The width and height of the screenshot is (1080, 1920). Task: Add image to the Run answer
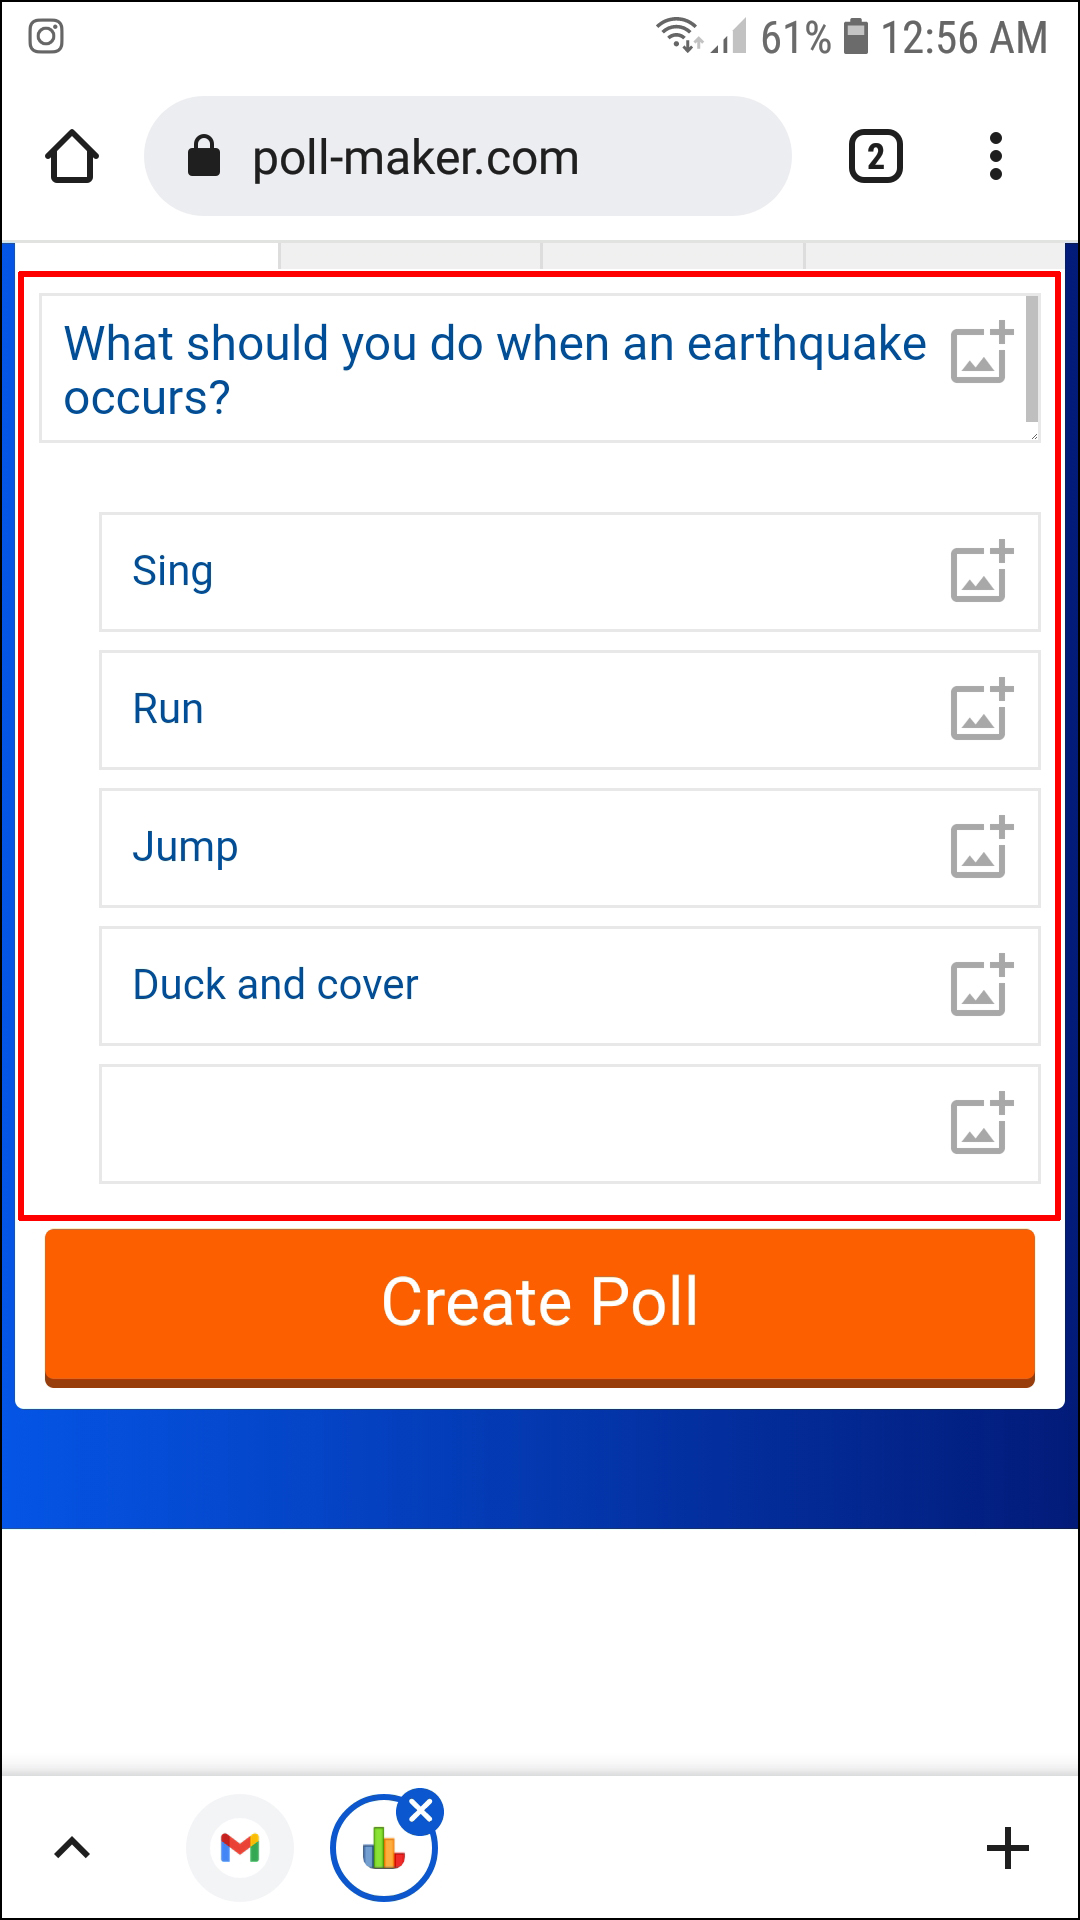980,711
